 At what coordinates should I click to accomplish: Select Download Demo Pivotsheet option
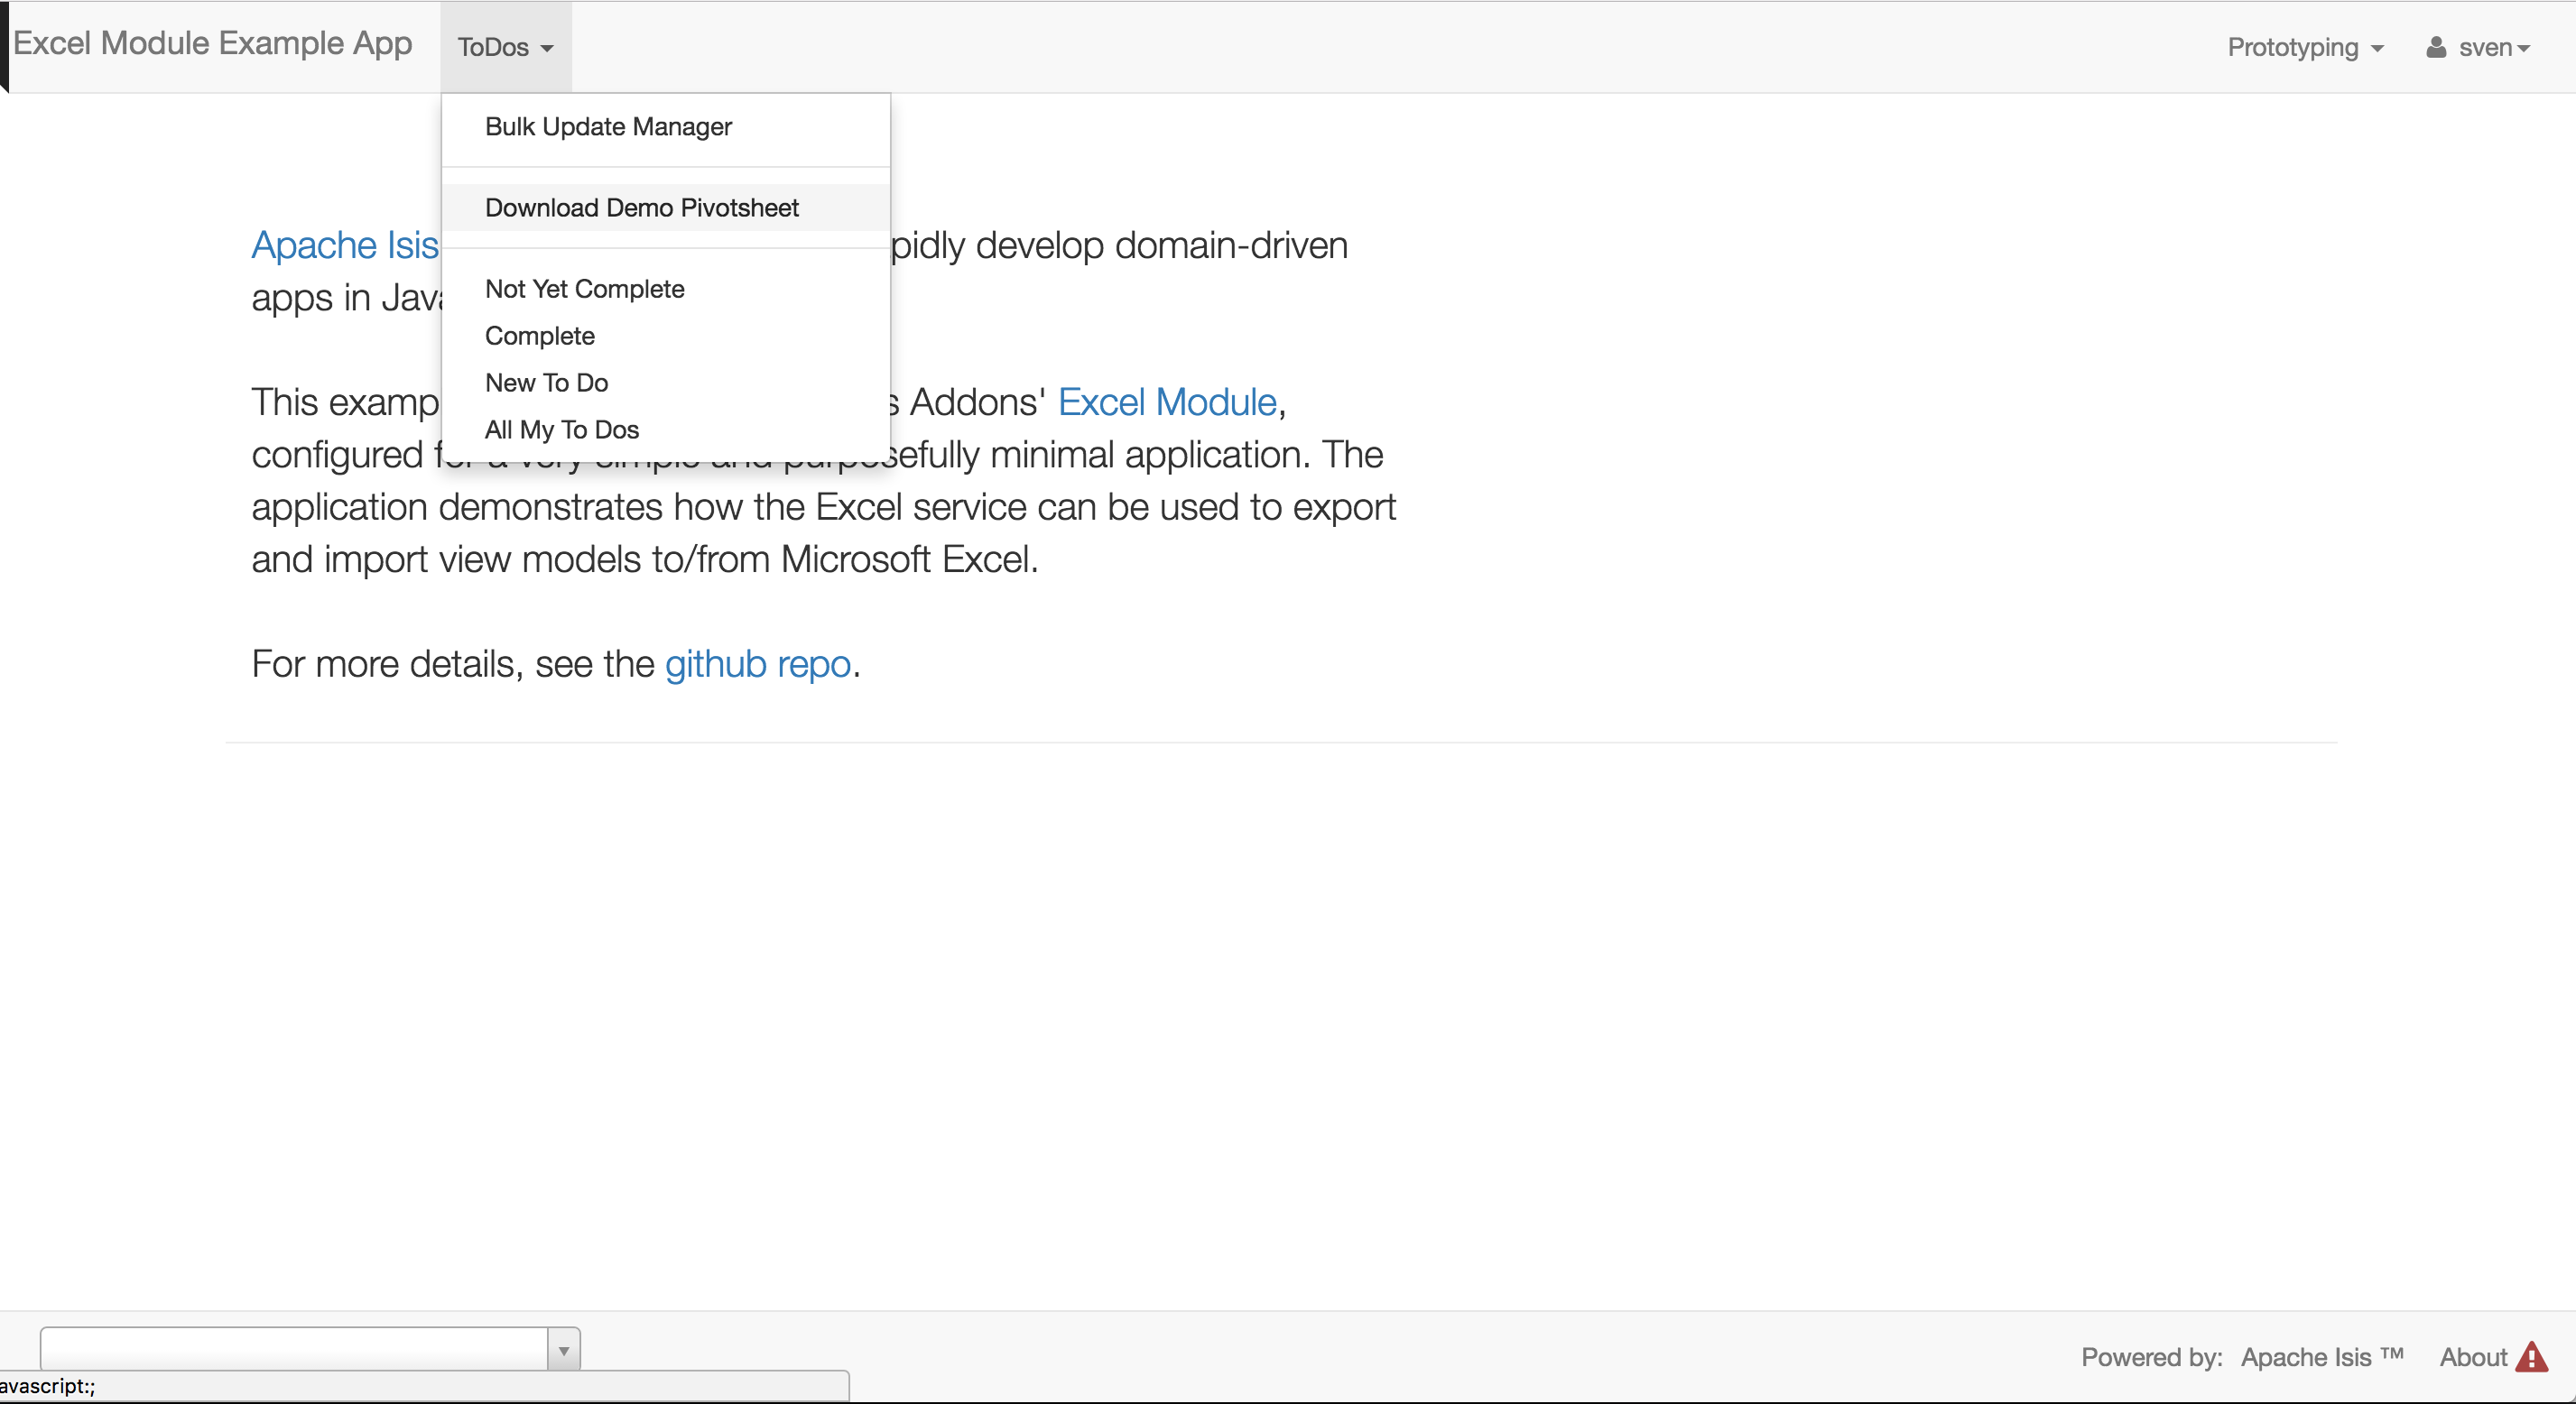642,208
